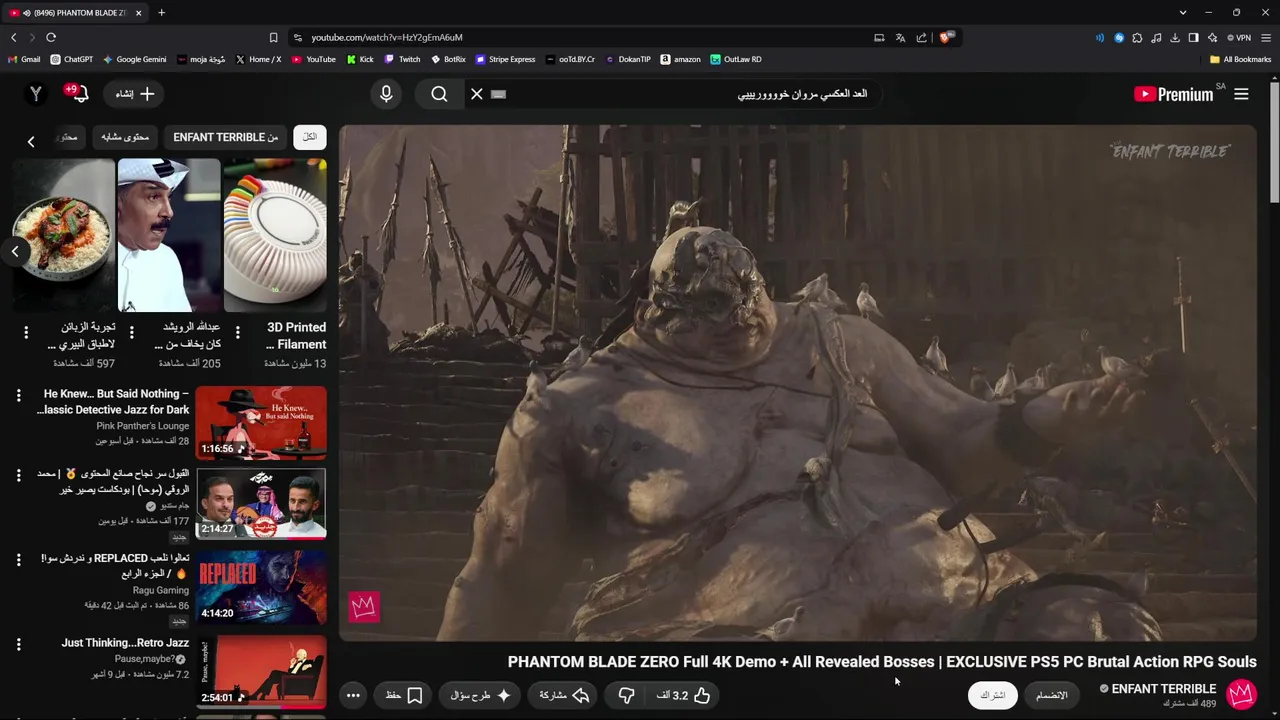Go back with the browser back arrow
The height and width of the screenshot is (720, 1280).
13,37
